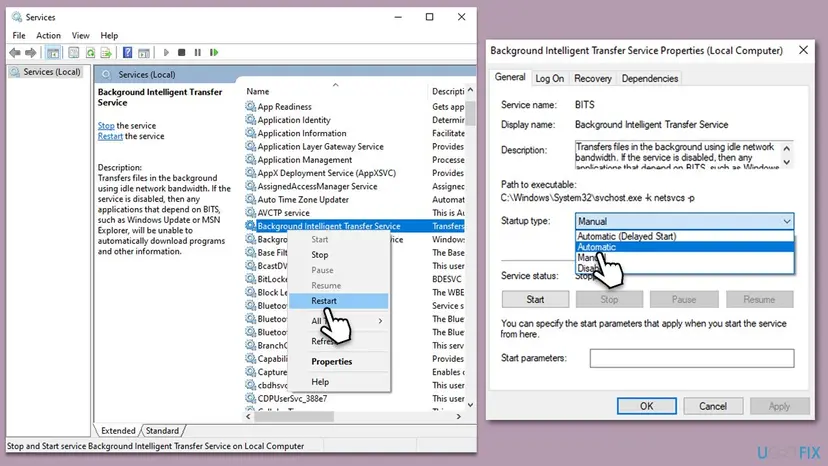The height and width of the screenshot is (466, 828).
Task: Click the Start parameters input field
Action: coord(692,358)
